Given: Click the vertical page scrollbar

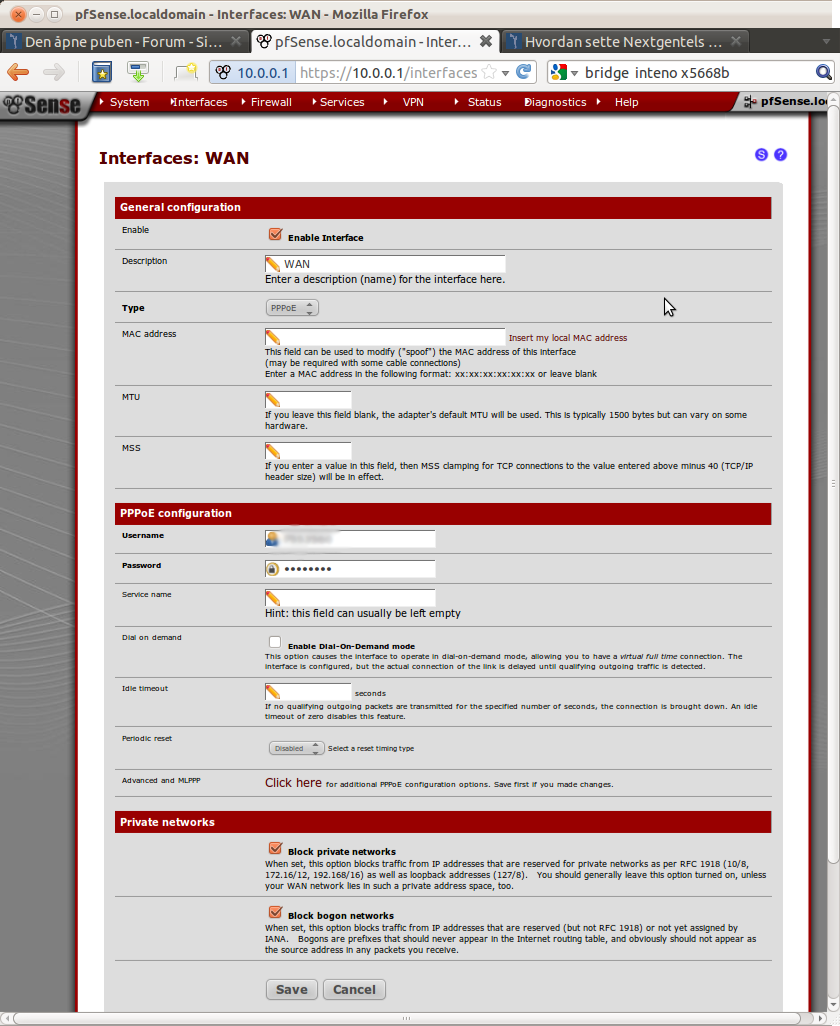Looking at the screenshot, I should click(x=833, y=484).
